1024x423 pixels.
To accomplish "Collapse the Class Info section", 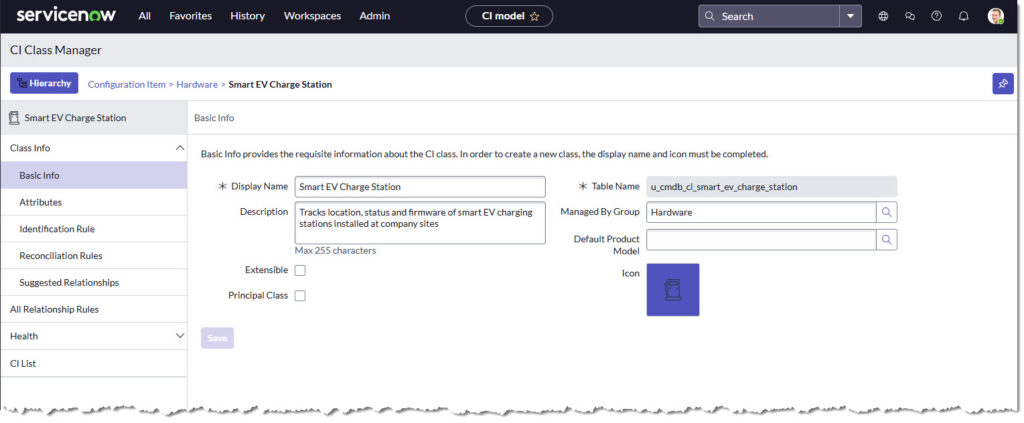I will point(179,148).
